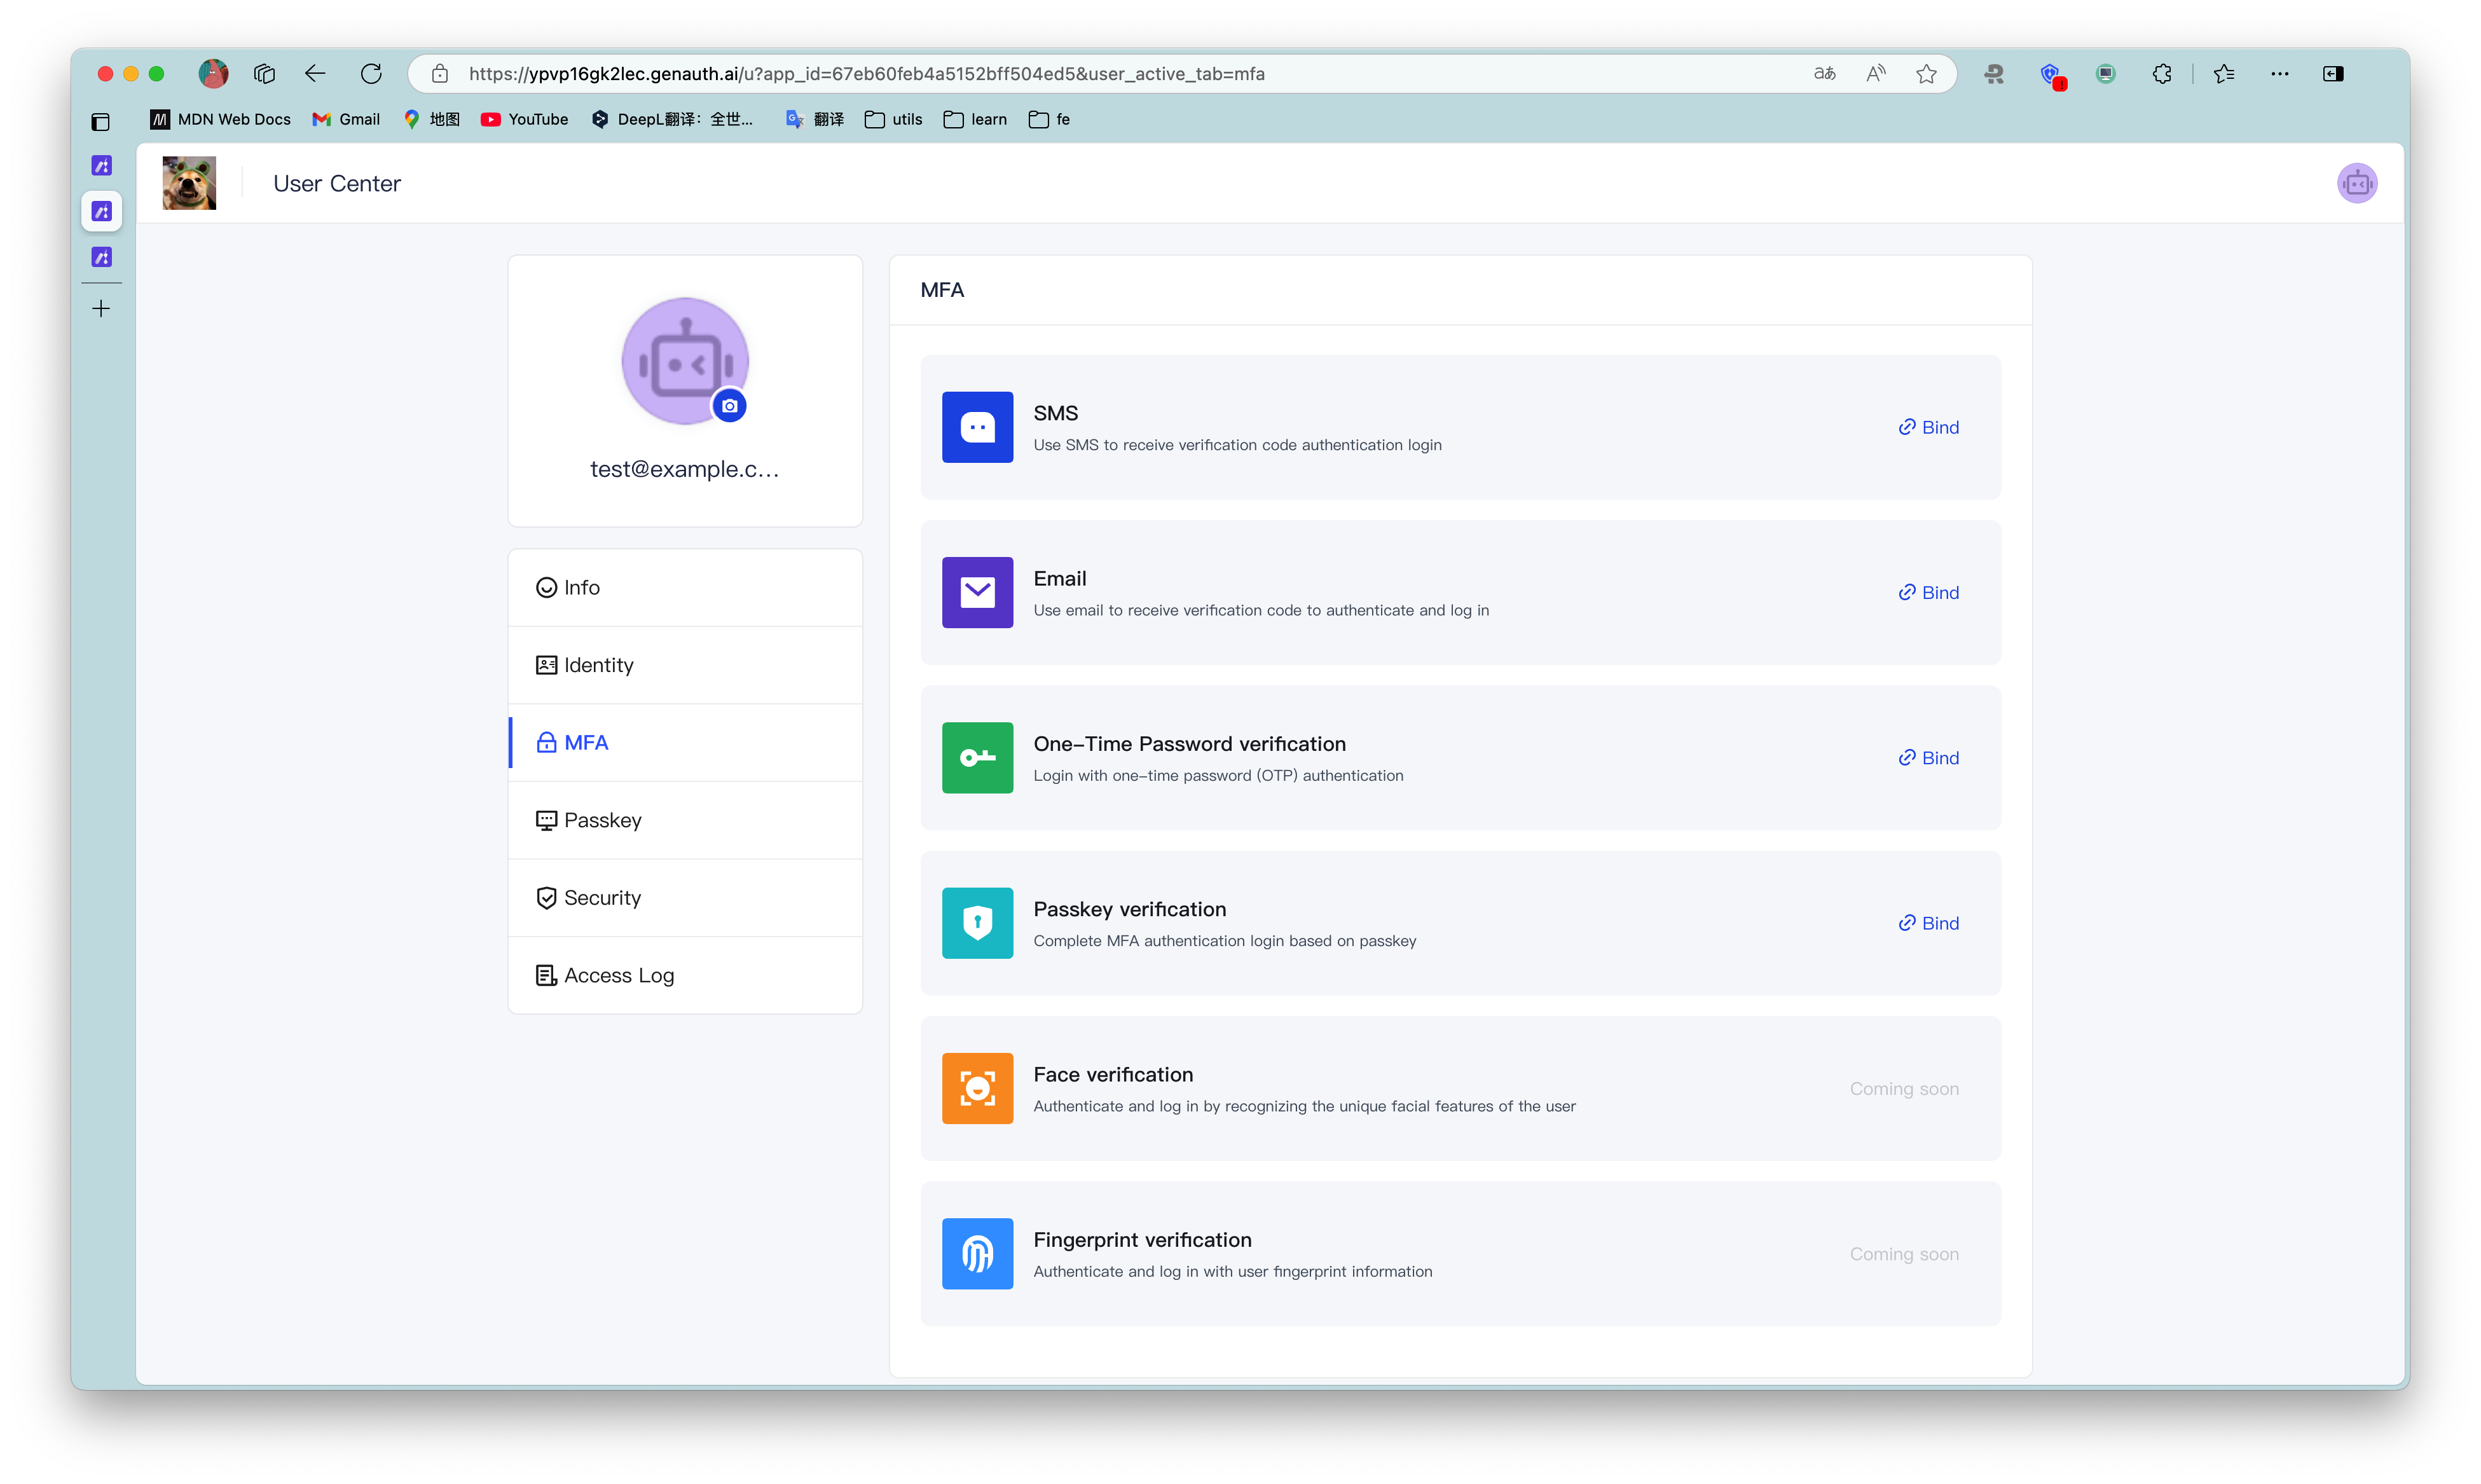Open the 地图 maps bookmark
This screenshot has height=1484, width=2481.
point(431,119)
